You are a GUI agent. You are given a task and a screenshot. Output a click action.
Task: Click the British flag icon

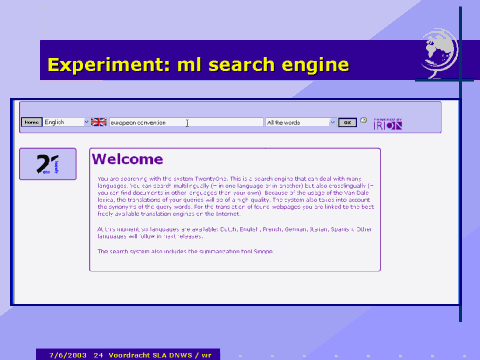[x=99, y=122]
